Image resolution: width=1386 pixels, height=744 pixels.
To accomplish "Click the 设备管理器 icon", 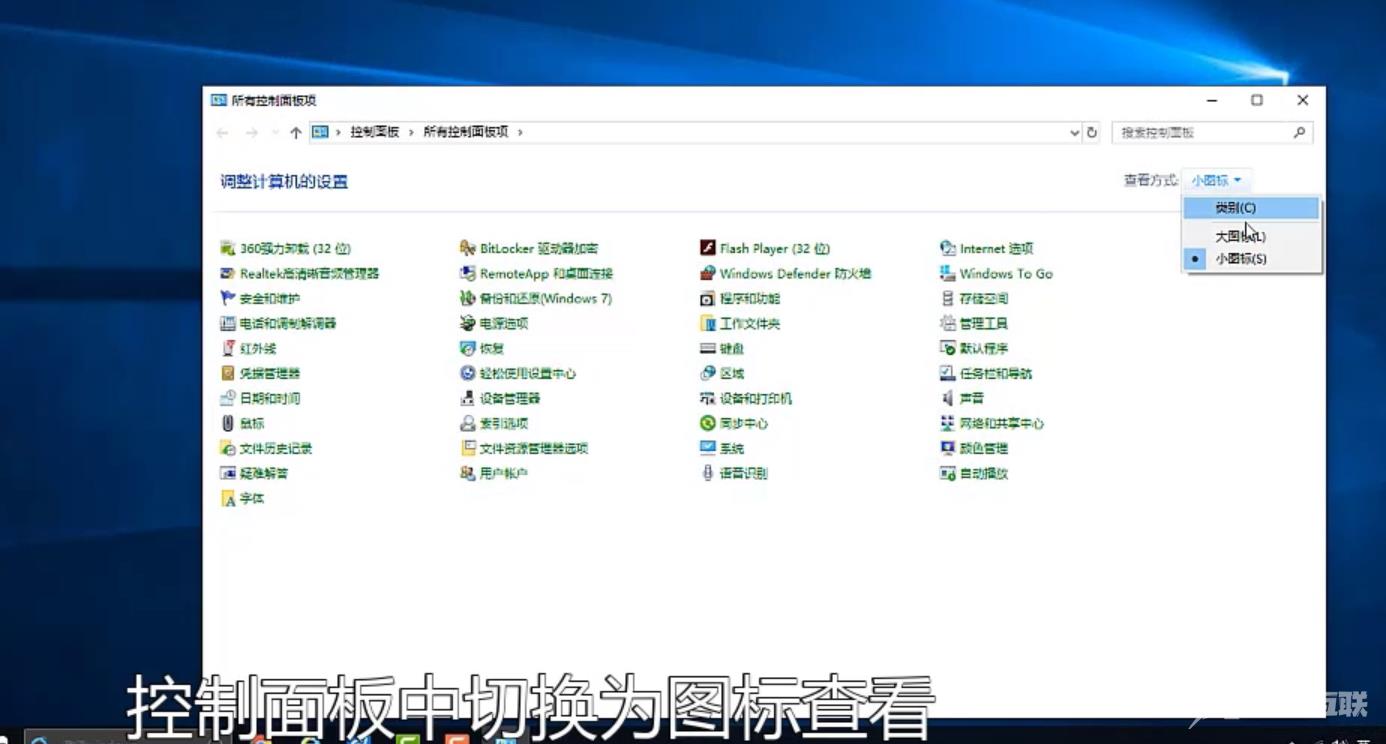I will pyautogui.click(x=467, y=398).
